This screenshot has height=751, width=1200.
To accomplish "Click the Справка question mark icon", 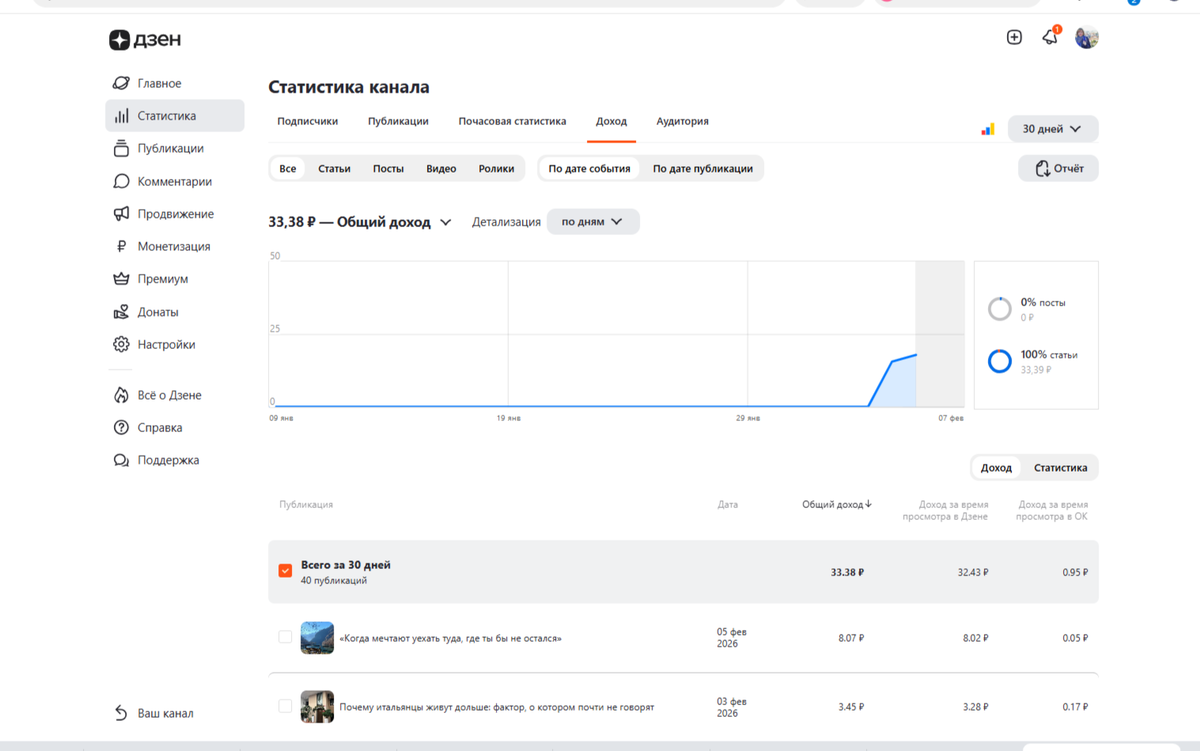I will click(121, 427).
